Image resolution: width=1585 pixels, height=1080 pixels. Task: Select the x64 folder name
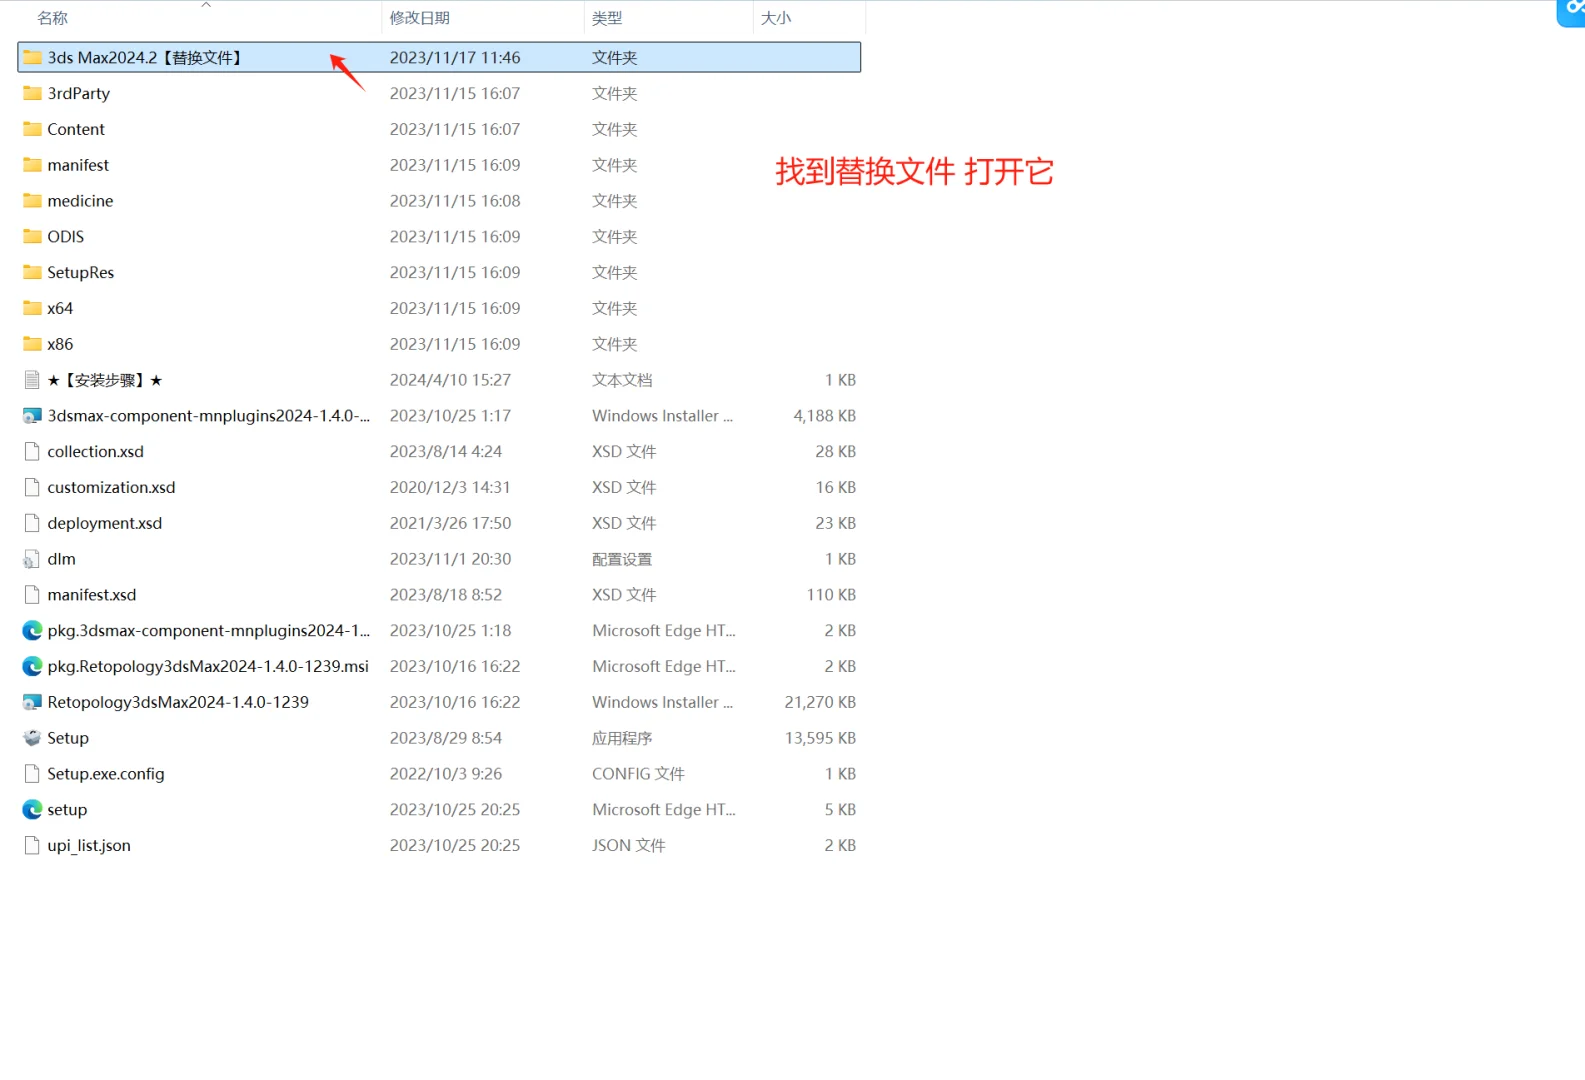pyautogui.click(x=60, y=308)
